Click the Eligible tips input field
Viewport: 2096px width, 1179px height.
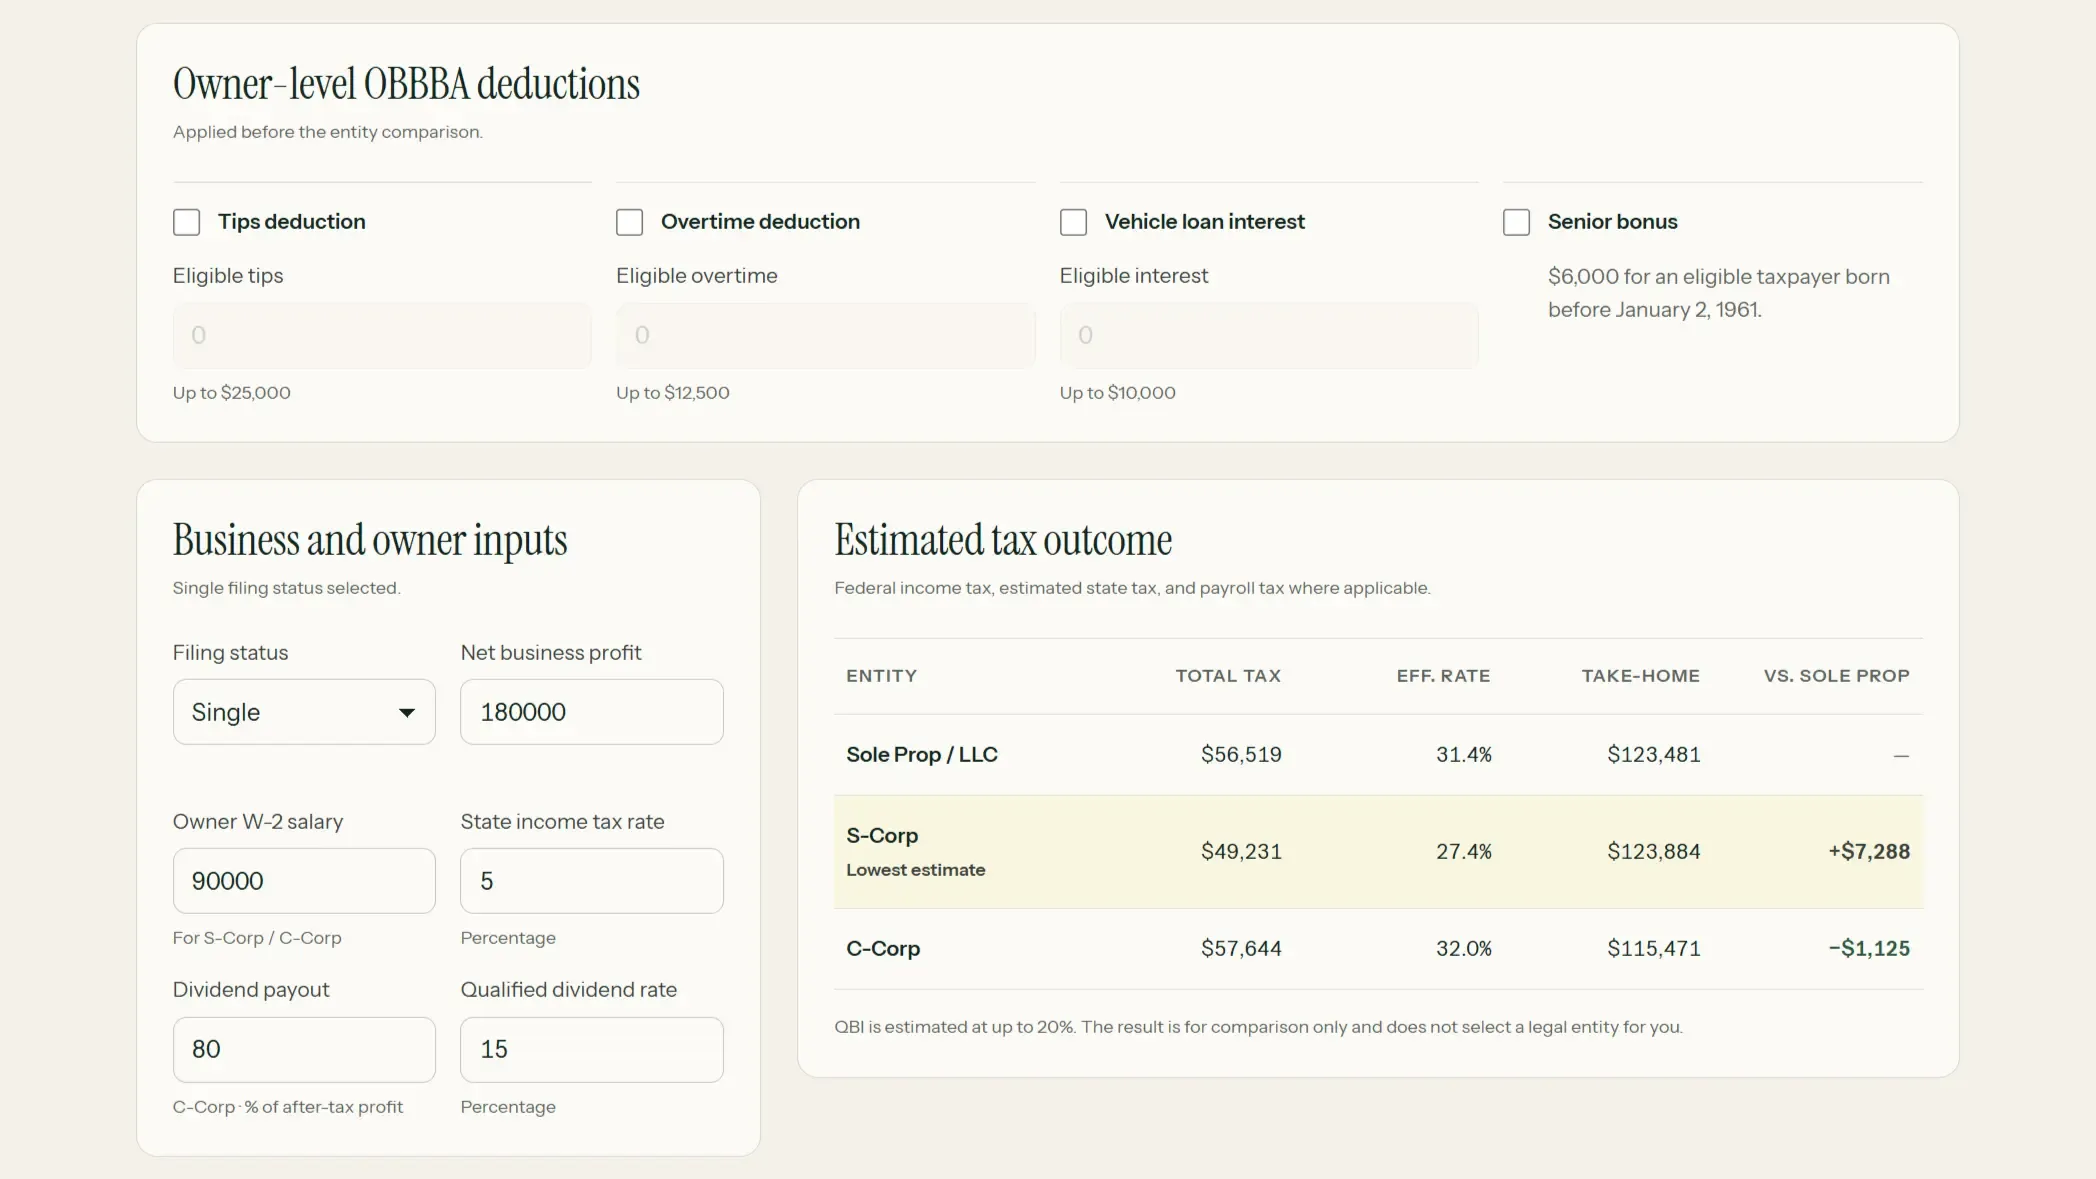382,336
